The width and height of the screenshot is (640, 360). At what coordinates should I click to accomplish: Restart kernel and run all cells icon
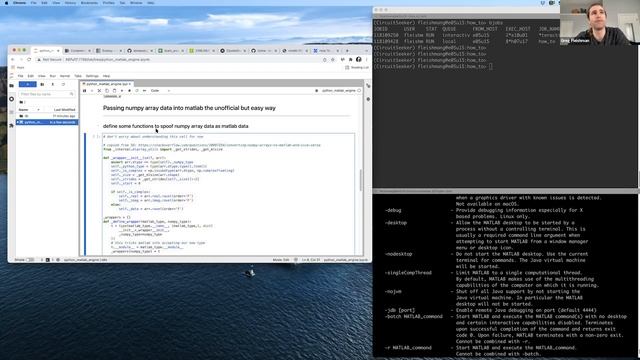coord(144,91)
